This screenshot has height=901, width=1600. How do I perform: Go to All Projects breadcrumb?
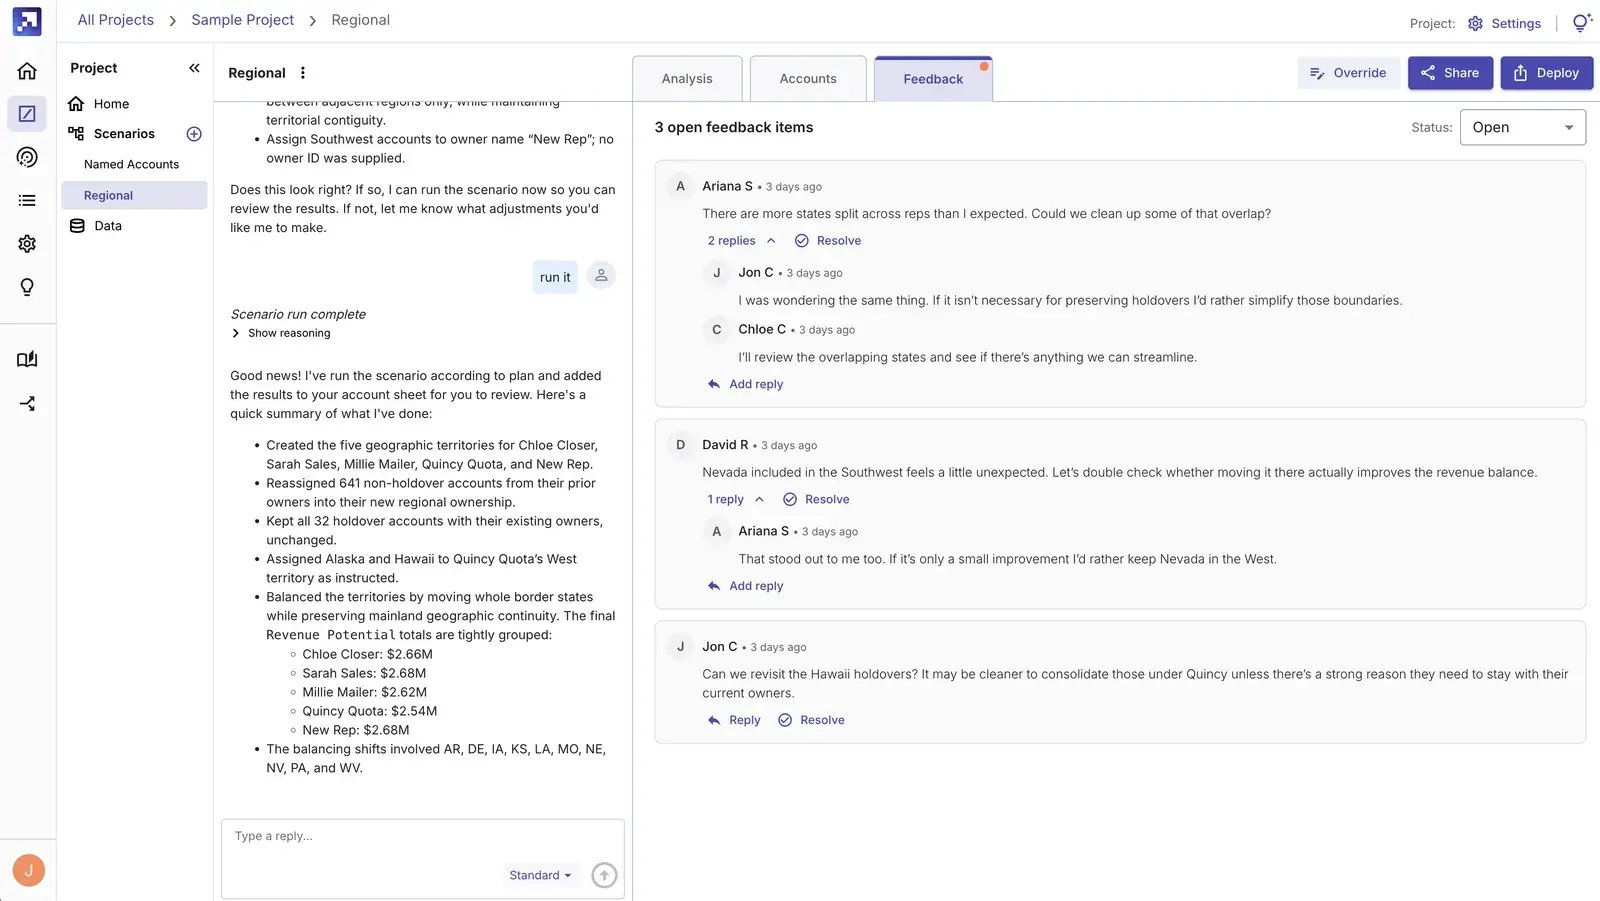click(116, 20)
